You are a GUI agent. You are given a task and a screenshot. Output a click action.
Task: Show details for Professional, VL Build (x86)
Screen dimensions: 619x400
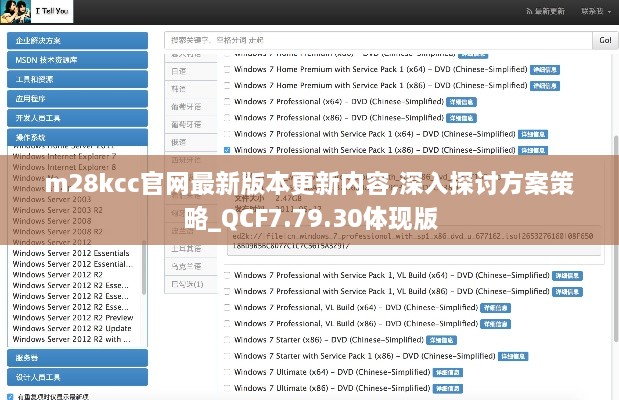point(496,324)
